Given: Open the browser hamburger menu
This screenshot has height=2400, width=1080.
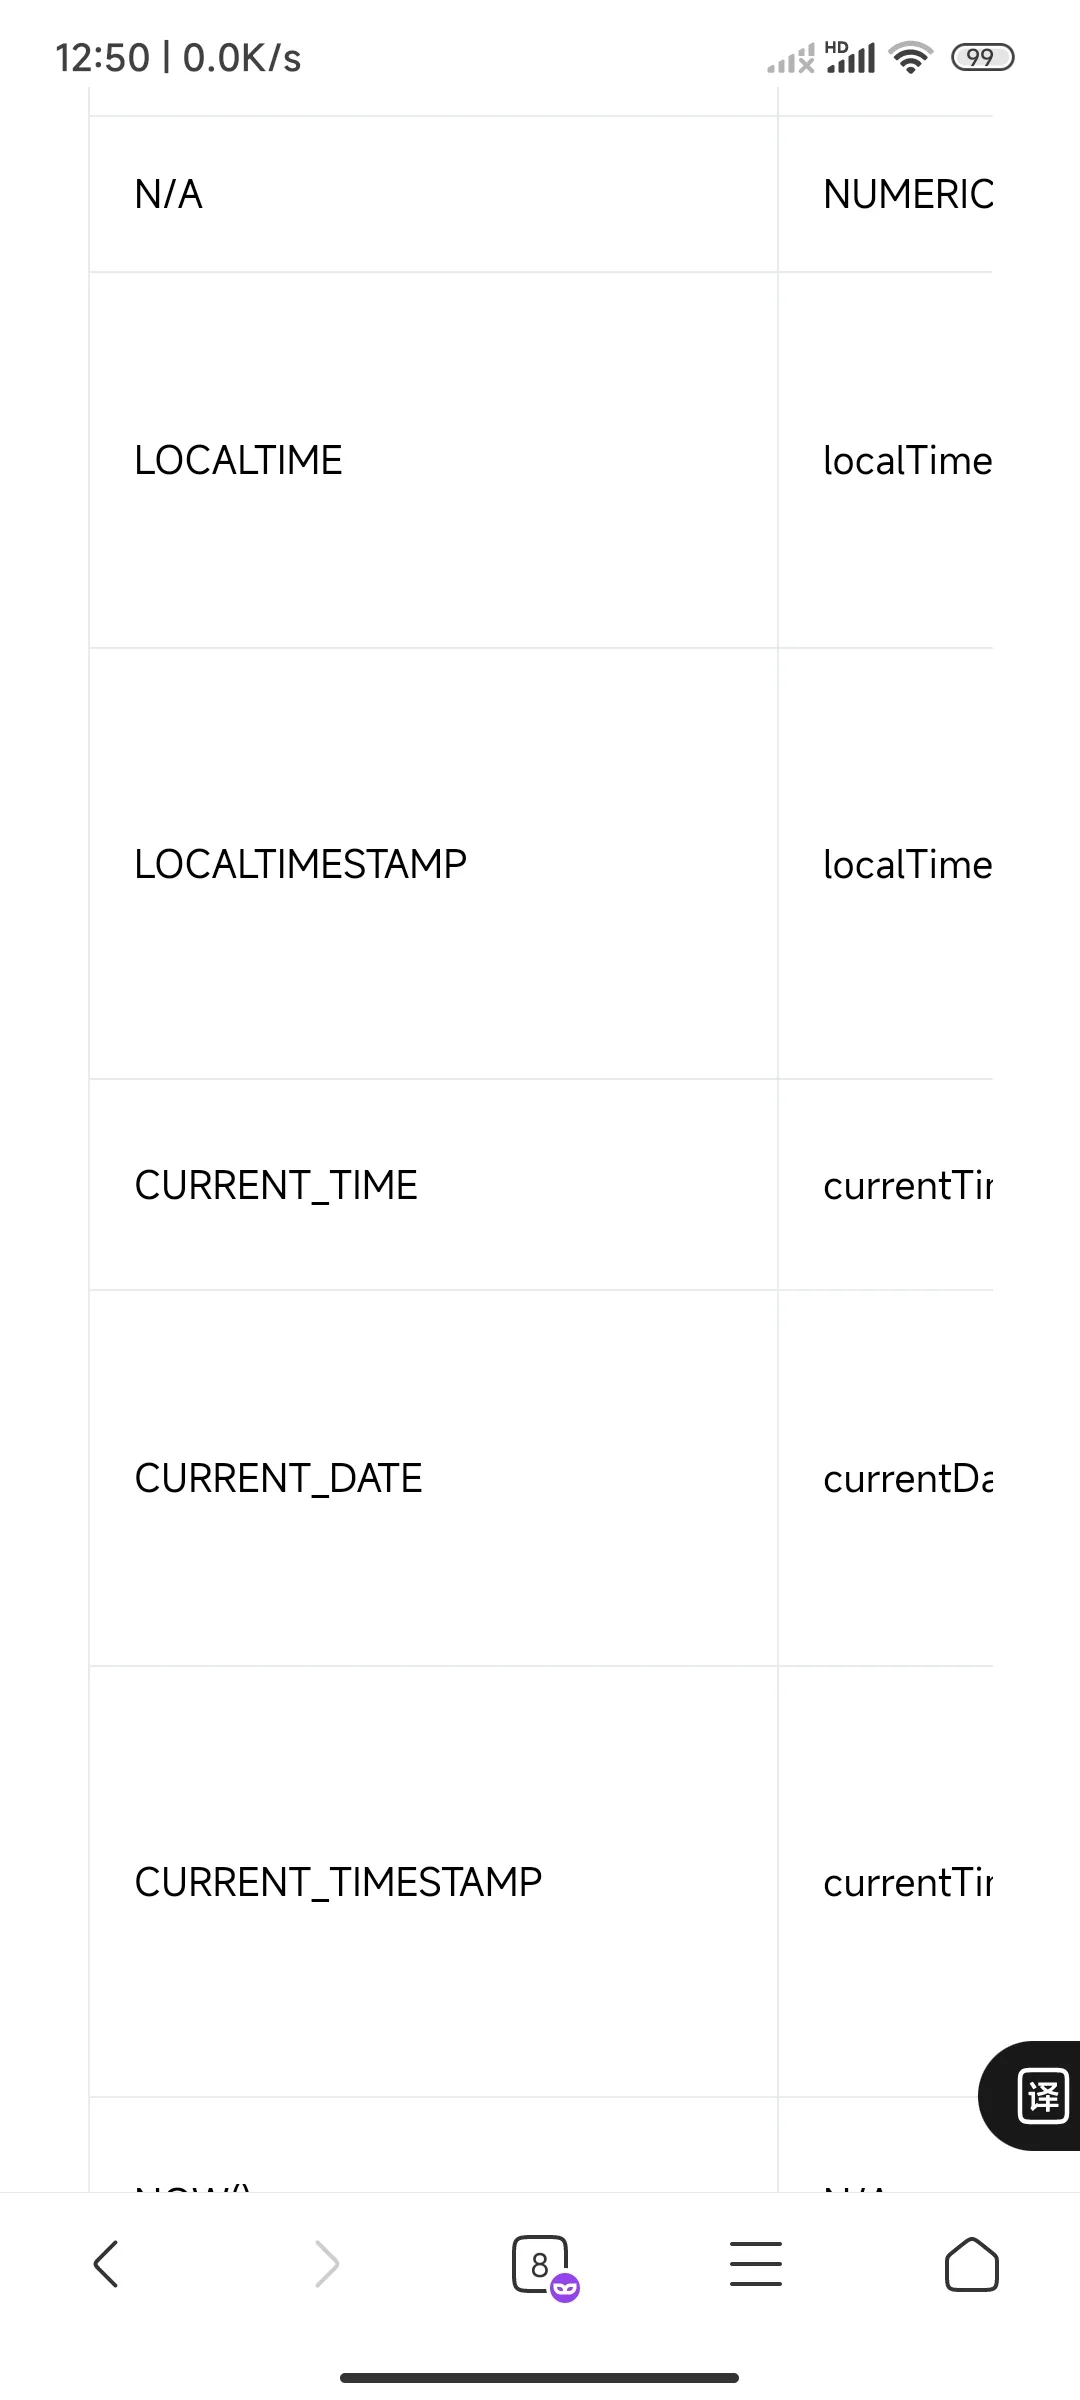Looking at the screenshot, I should 756,2264.
